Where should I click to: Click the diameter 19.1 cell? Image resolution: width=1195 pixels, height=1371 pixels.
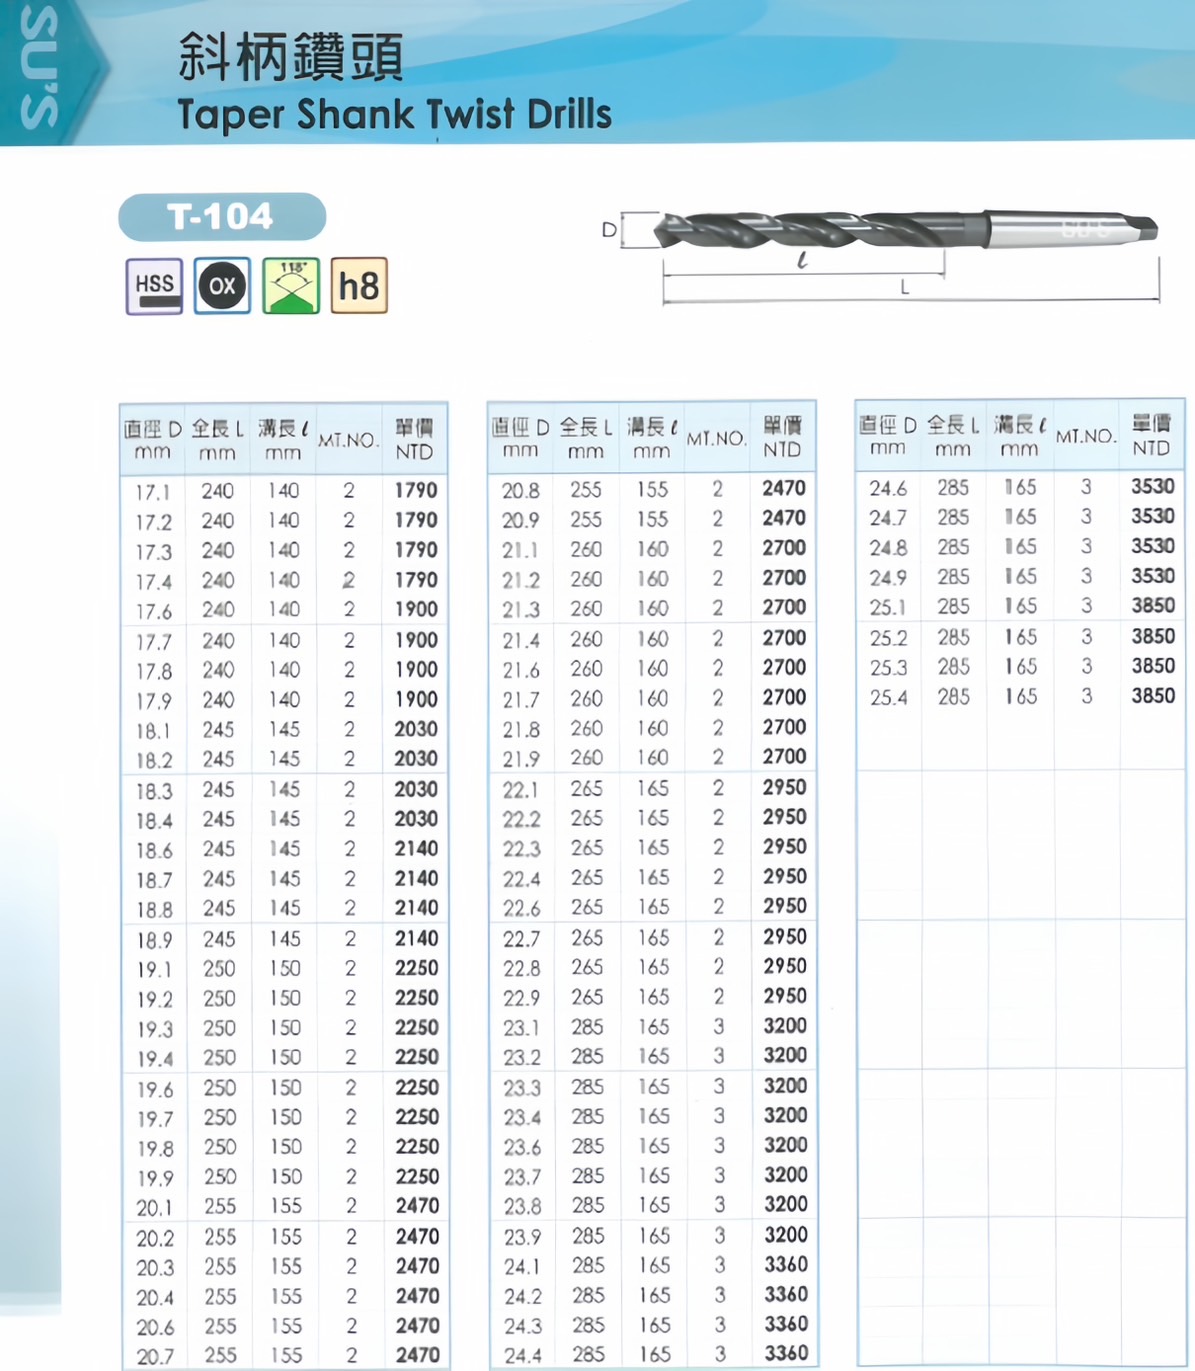[154, 970]
